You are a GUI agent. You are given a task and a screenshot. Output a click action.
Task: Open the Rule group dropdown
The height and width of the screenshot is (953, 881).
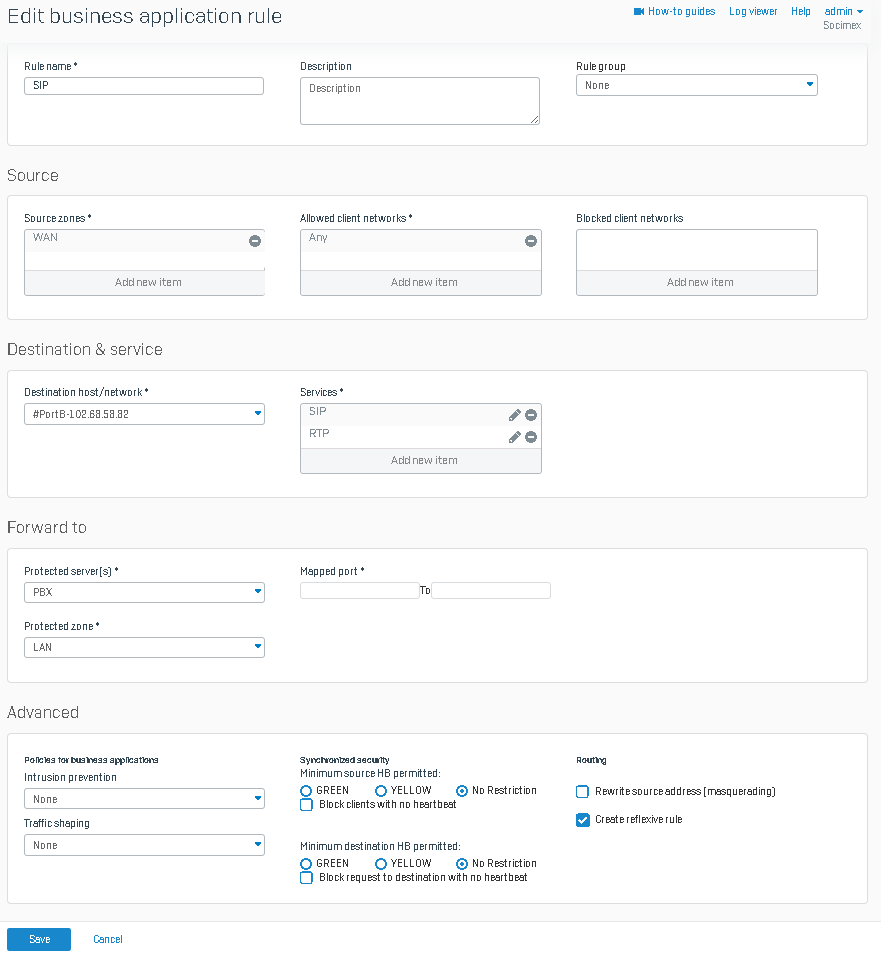click(696, 86)
